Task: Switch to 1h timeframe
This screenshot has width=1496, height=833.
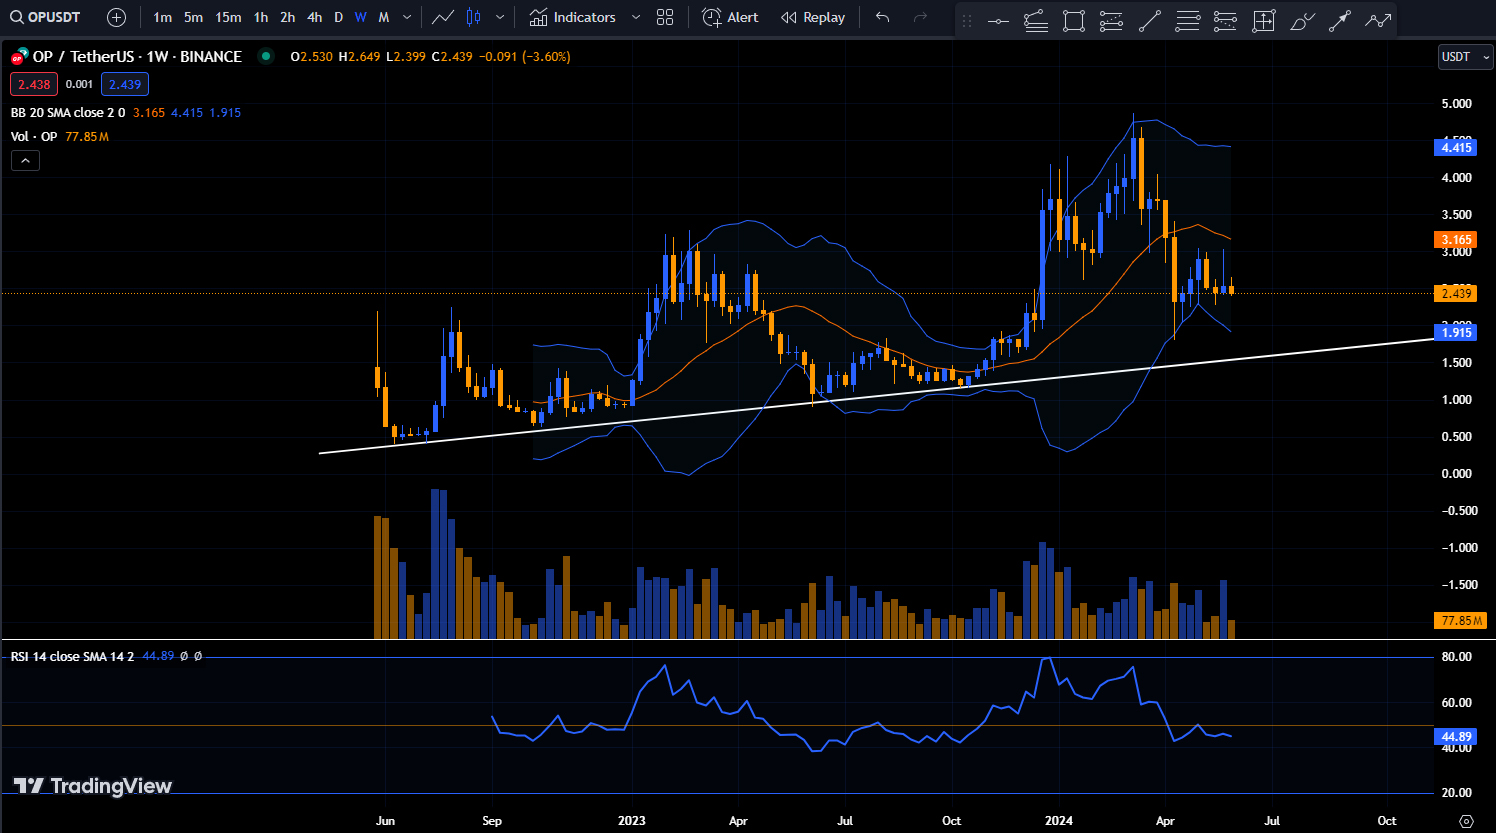Action: pyautogui.click(x=260, y=17)
